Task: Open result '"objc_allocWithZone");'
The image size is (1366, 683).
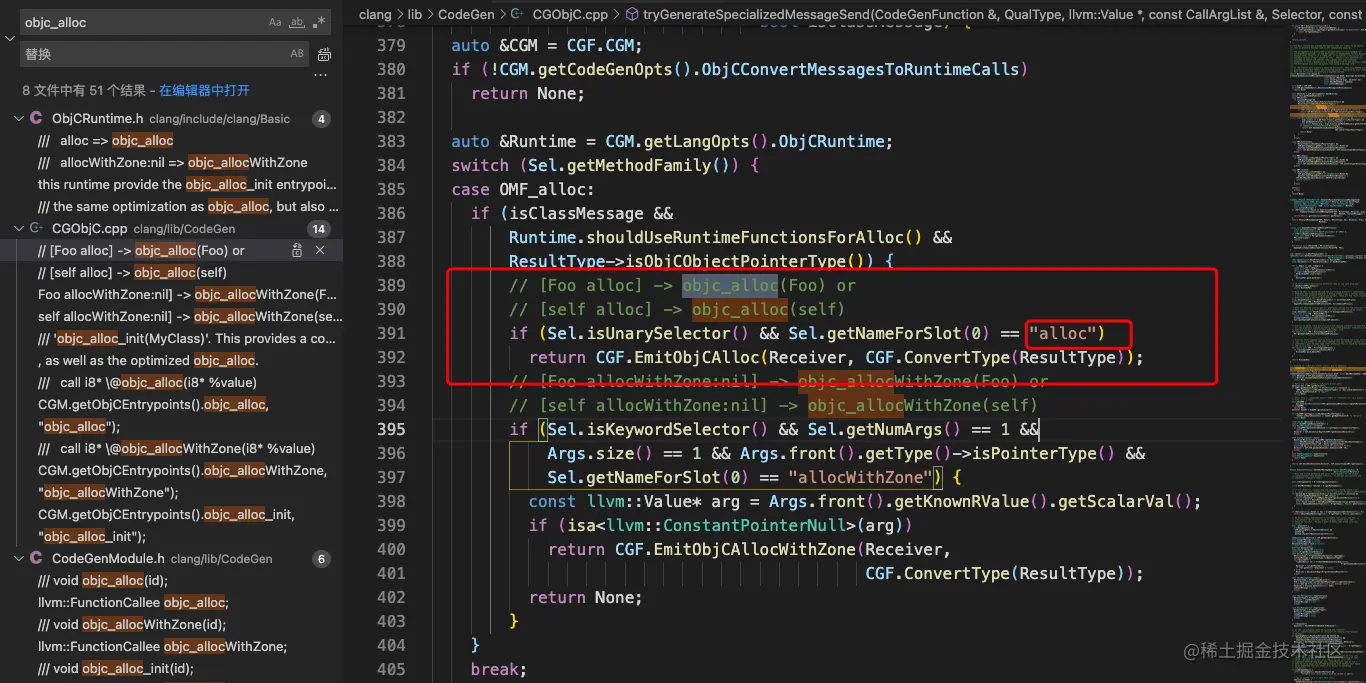Action: (x=108, y=492)
